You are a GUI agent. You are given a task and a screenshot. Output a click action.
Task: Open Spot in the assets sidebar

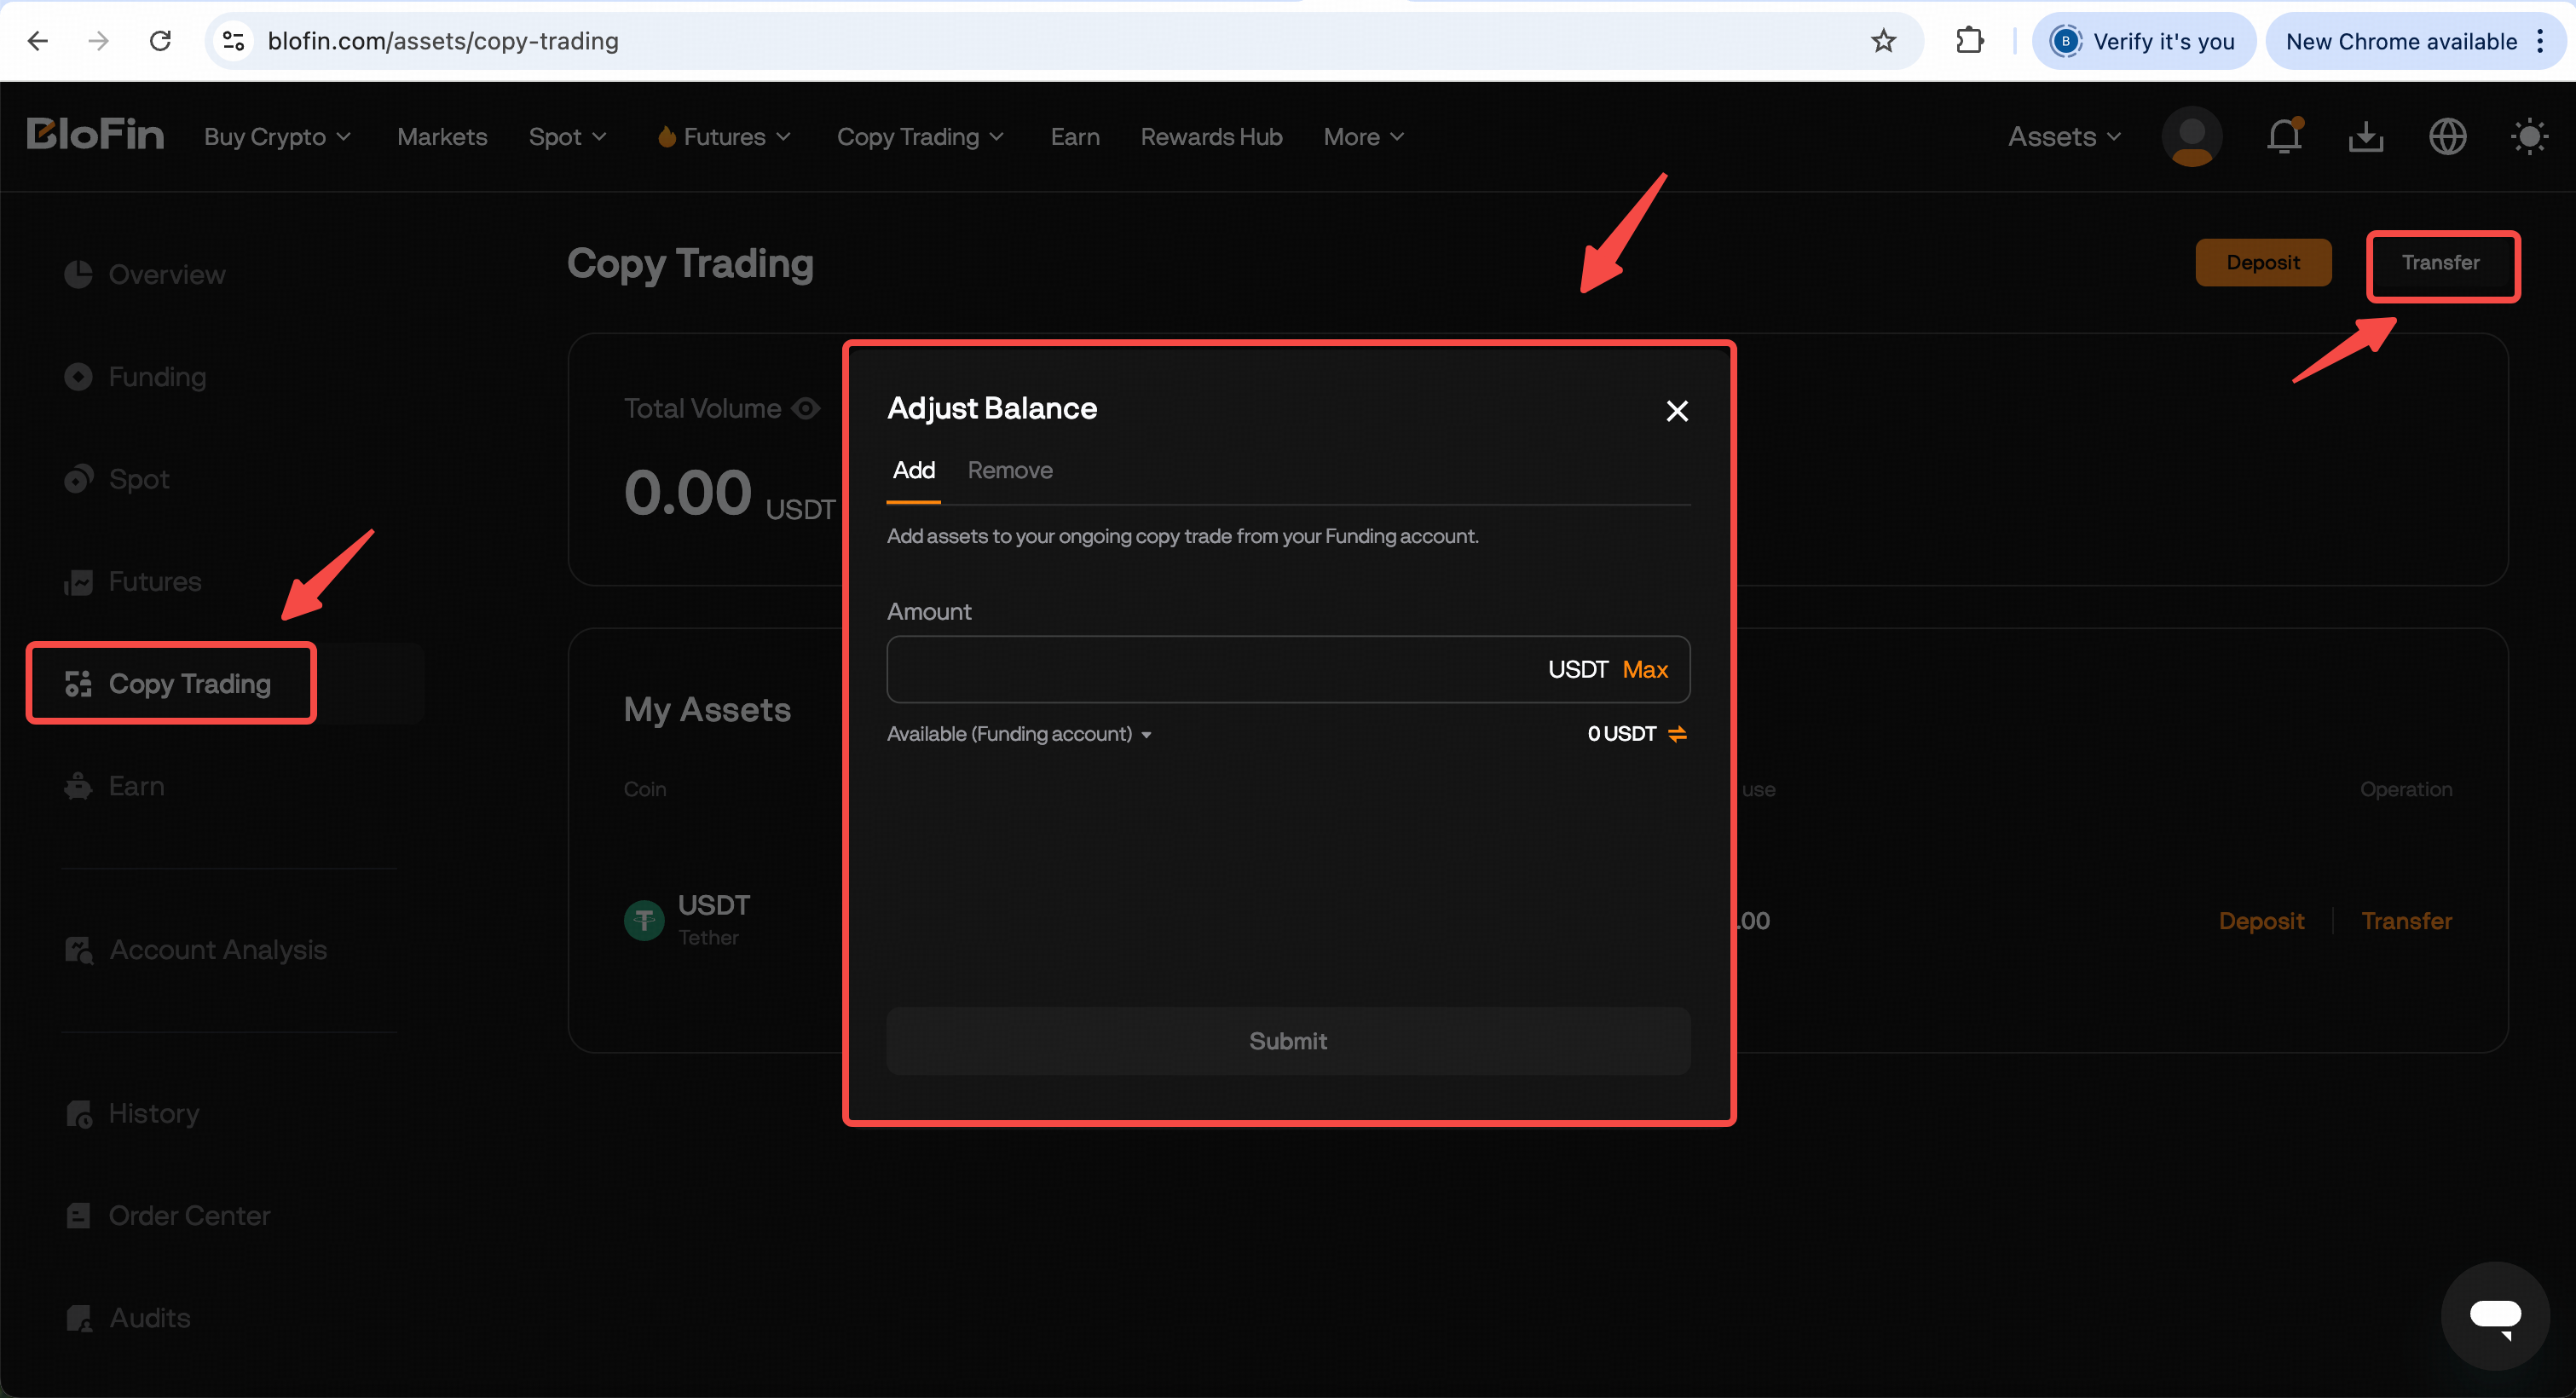(x=117, y=479)
